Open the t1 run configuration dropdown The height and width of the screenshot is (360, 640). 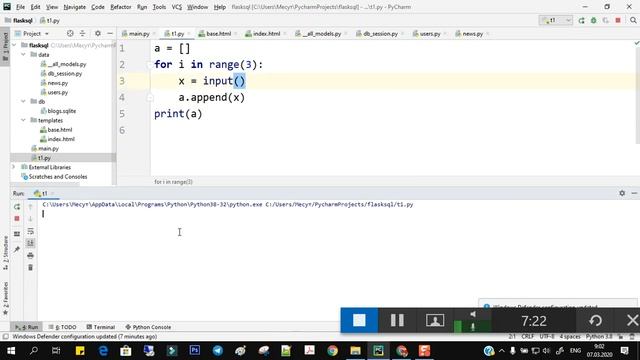point(556,20)
